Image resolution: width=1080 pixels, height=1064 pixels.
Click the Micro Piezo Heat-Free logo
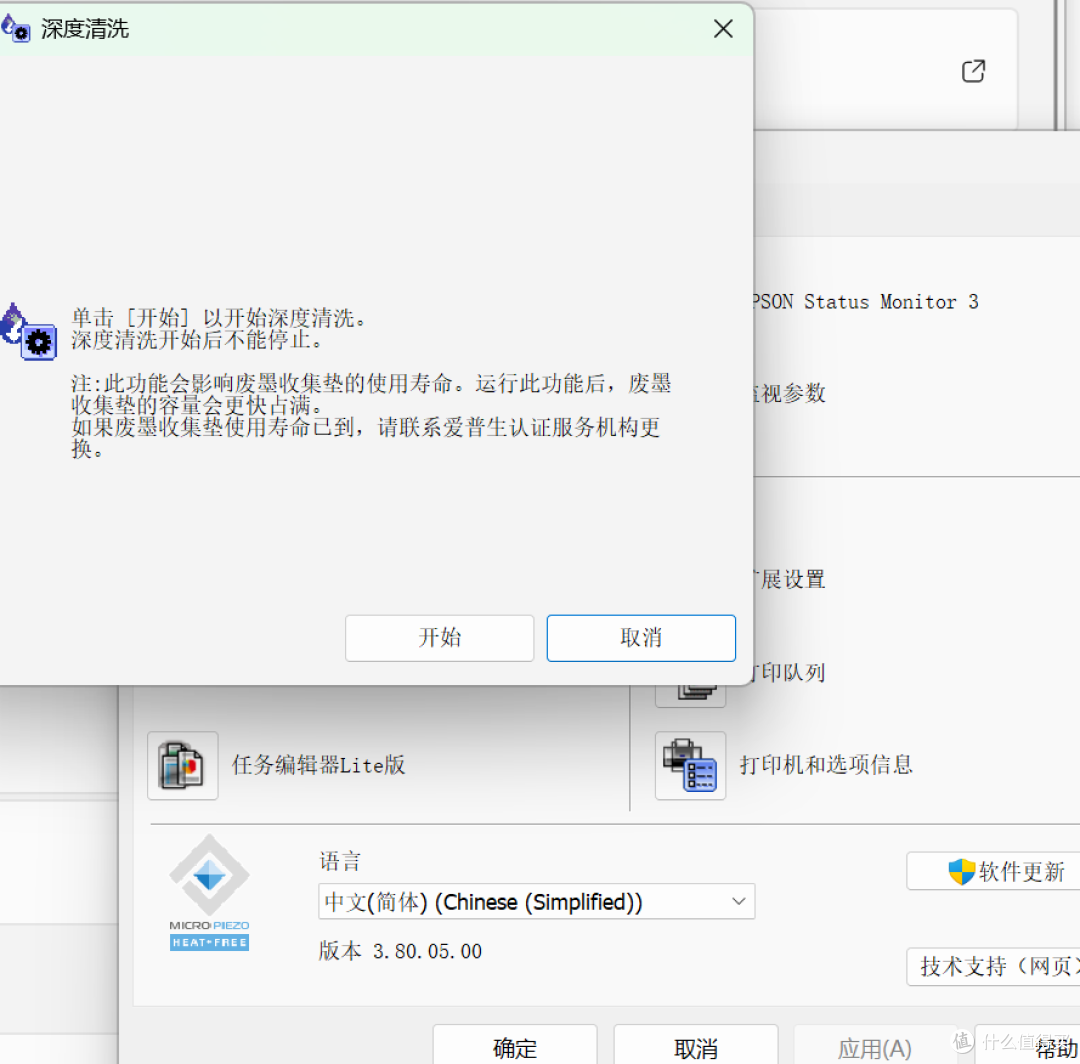point(209,893)
